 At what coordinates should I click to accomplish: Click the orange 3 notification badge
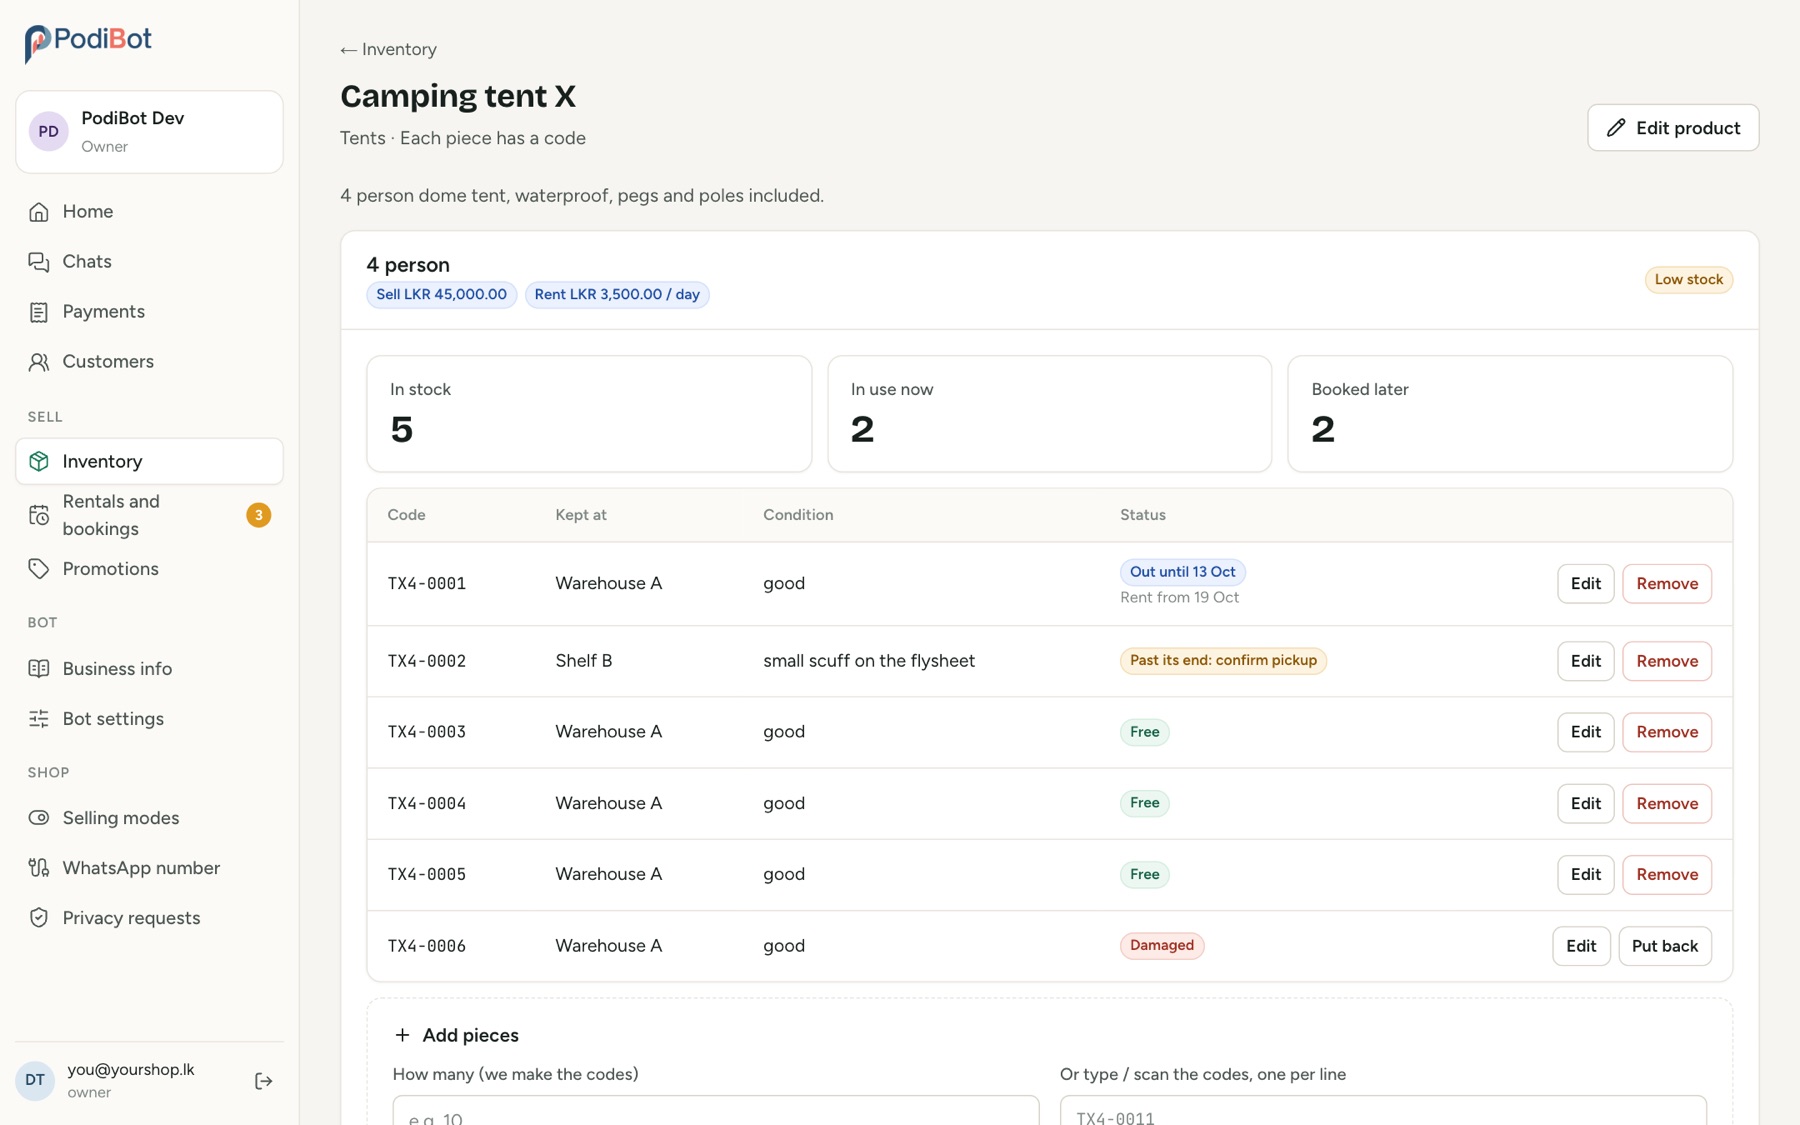258,515
